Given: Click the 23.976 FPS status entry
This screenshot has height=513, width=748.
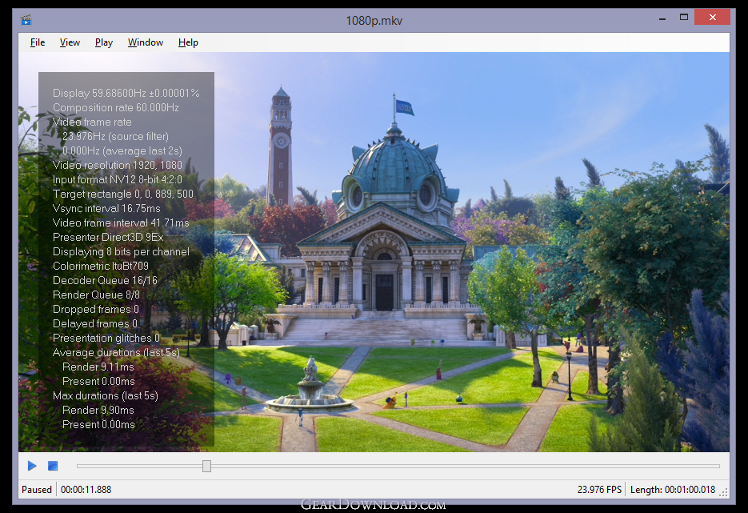Looking at the screenshot, I should pos(600,490).
